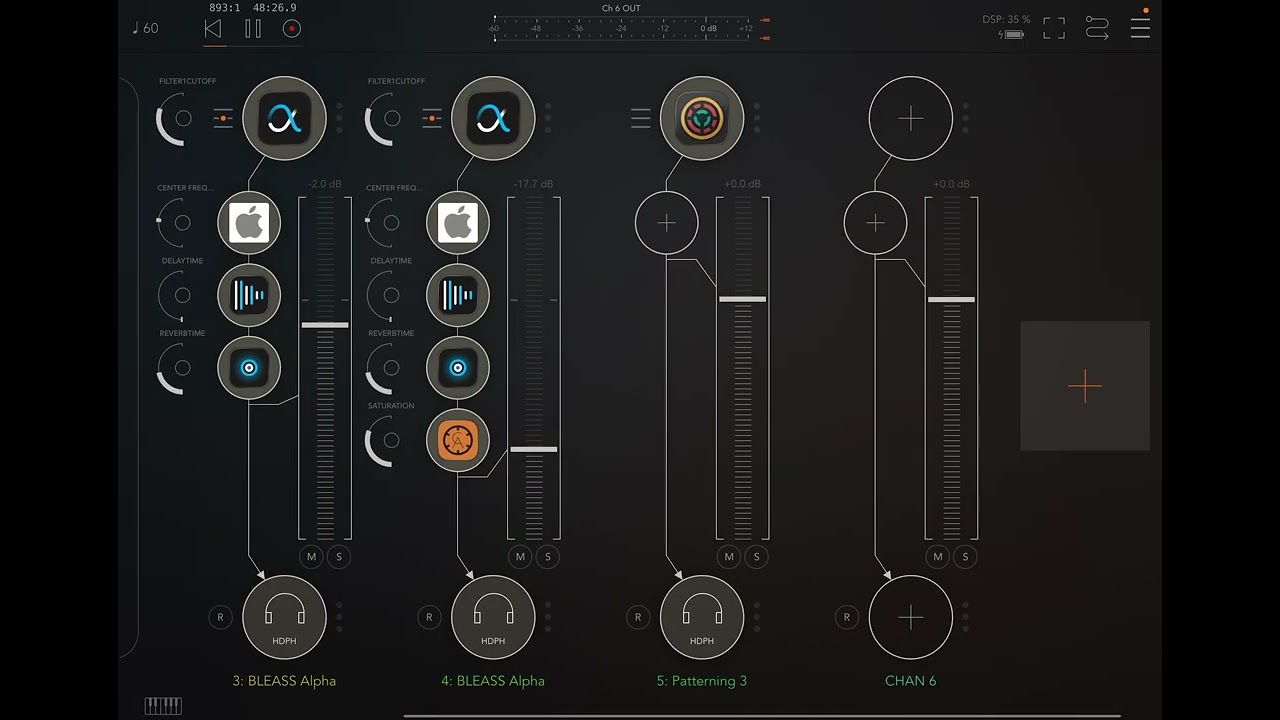This screenshot has width=1280, height=720.
Task: Add an output for CHAN 6
Action: click(x=911, y=618)
